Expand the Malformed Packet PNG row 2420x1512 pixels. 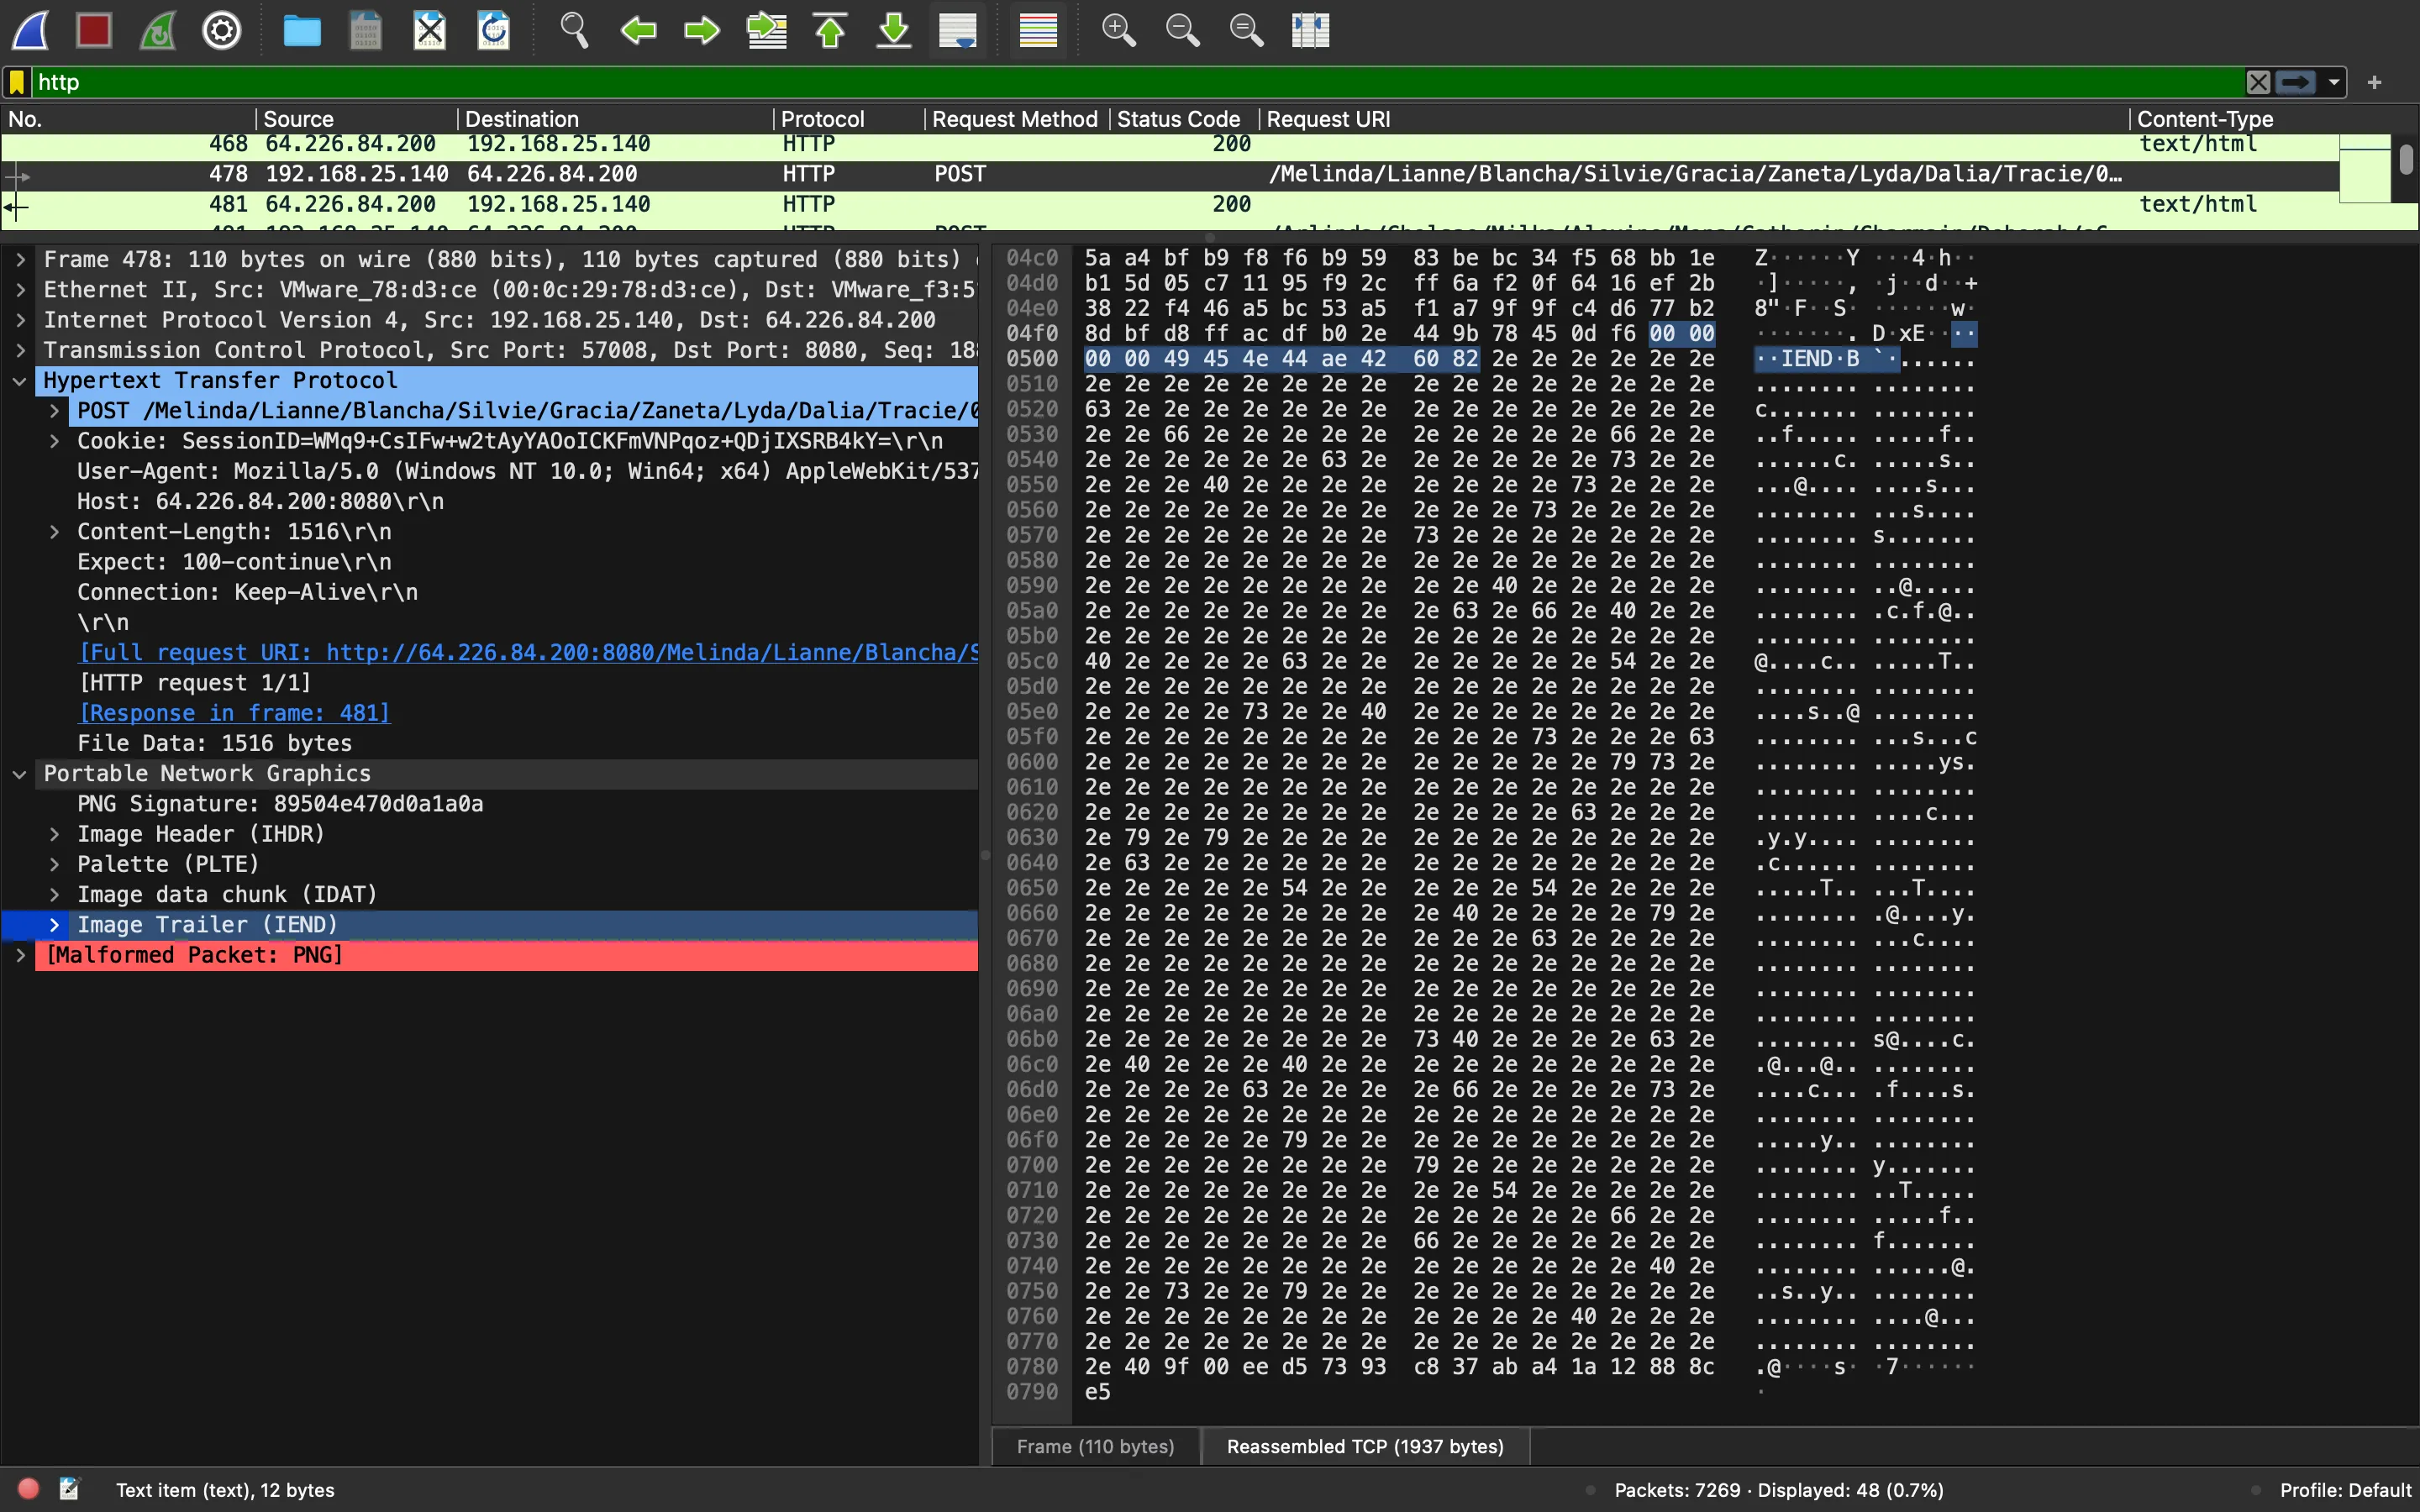click(20, 955)
